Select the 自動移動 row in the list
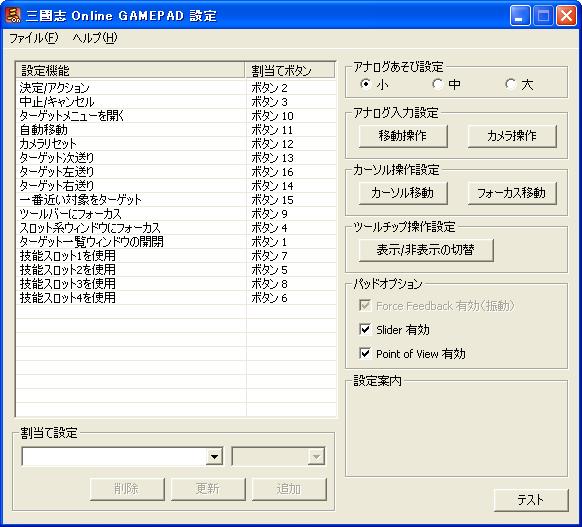The width and height of the screenshot is (582, 527). point(176,130)
